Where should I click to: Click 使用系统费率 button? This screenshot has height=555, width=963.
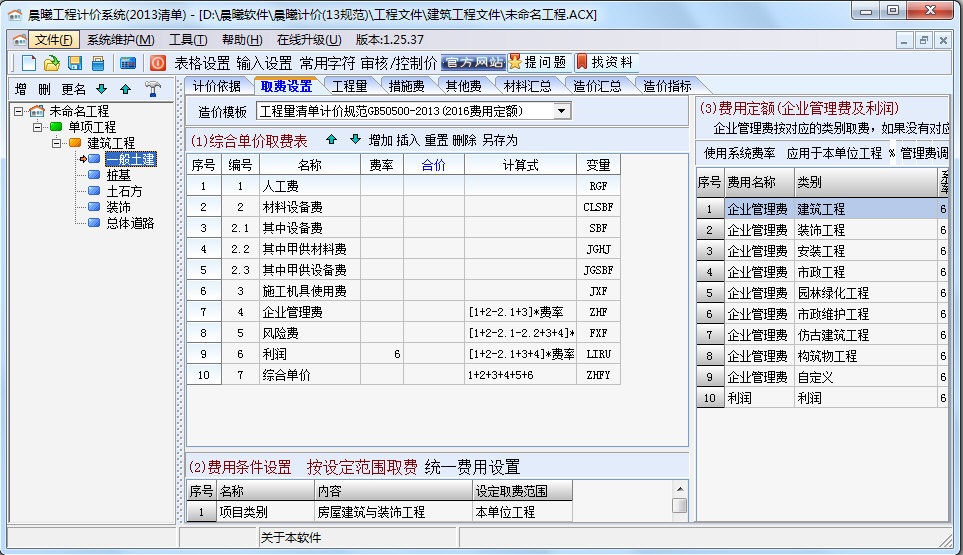coord(739,153)
